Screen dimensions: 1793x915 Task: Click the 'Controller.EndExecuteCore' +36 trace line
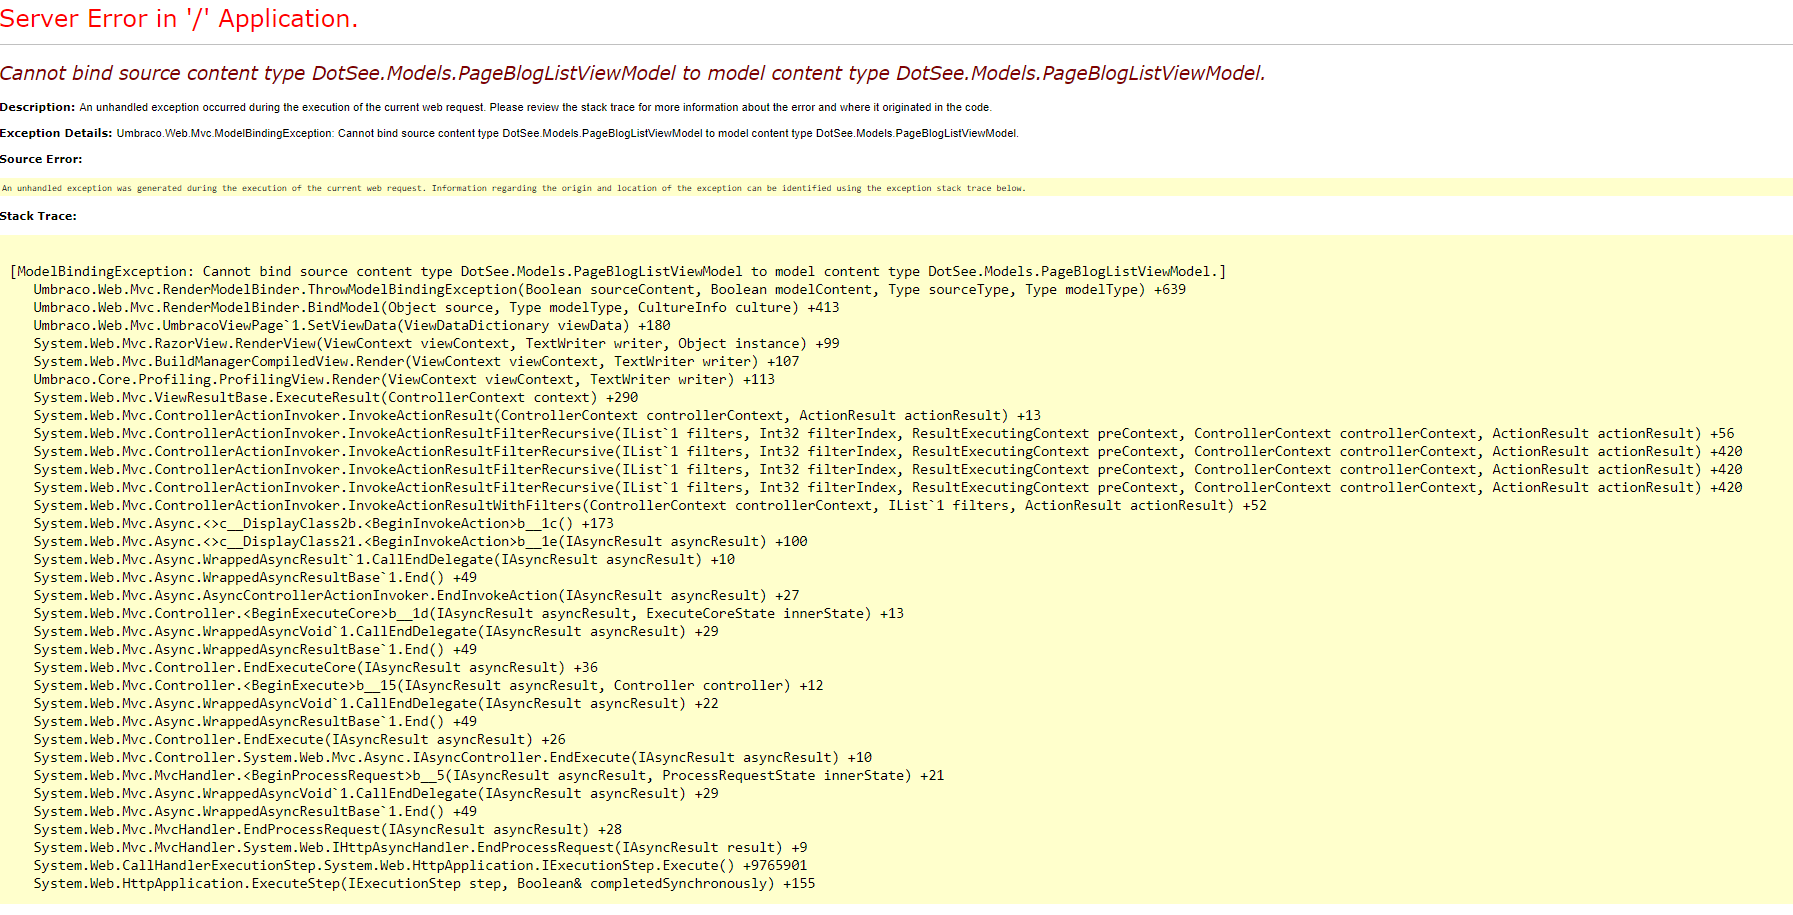tap(316, 667)
